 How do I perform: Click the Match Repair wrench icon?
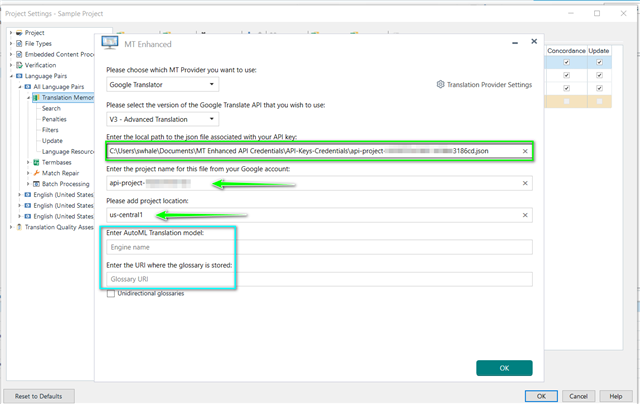coord(36,173)
